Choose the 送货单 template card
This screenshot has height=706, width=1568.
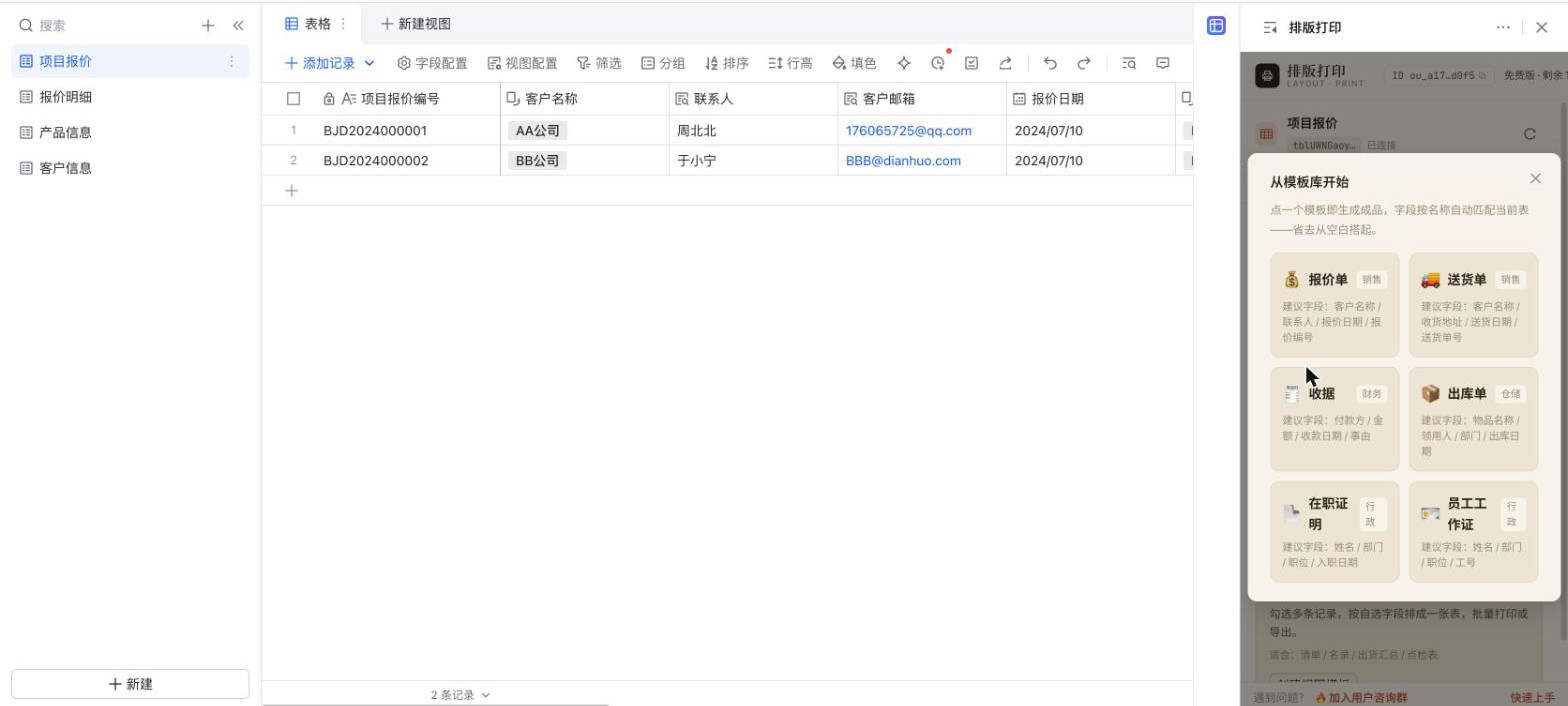pyautogui.click(x=1474, y=305)
